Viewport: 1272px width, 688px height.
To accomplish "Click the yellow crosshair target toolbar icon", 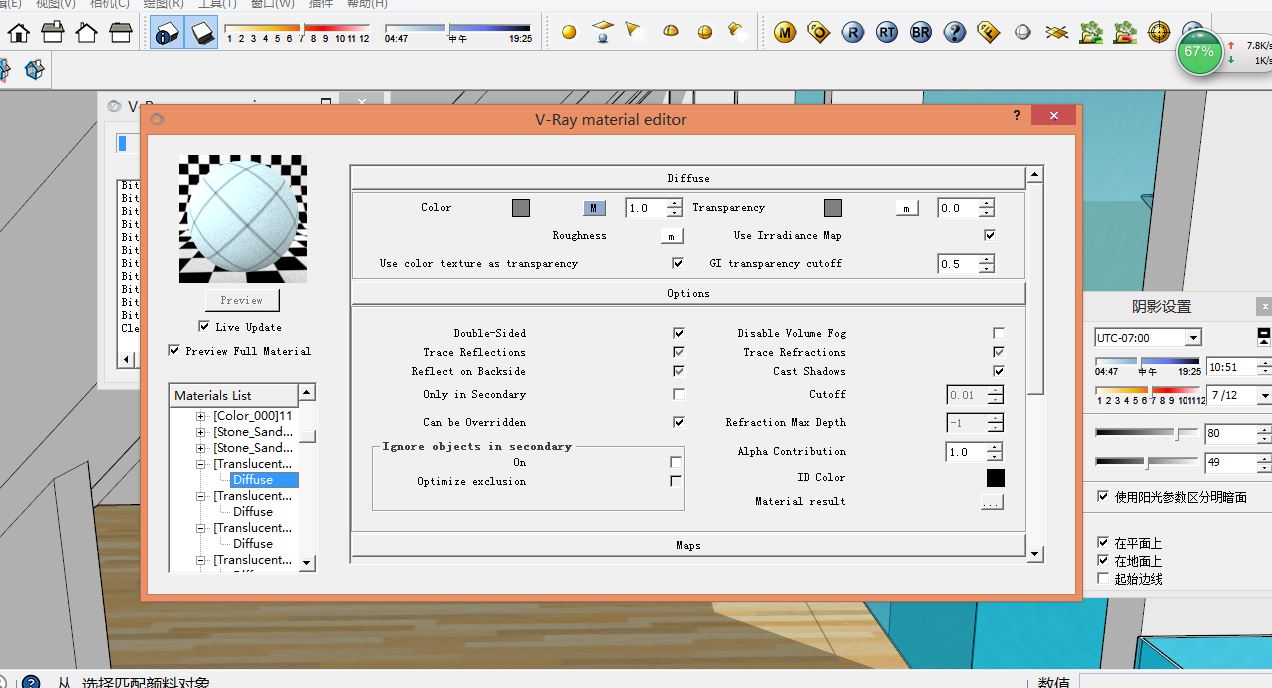I will point(1159,32).
